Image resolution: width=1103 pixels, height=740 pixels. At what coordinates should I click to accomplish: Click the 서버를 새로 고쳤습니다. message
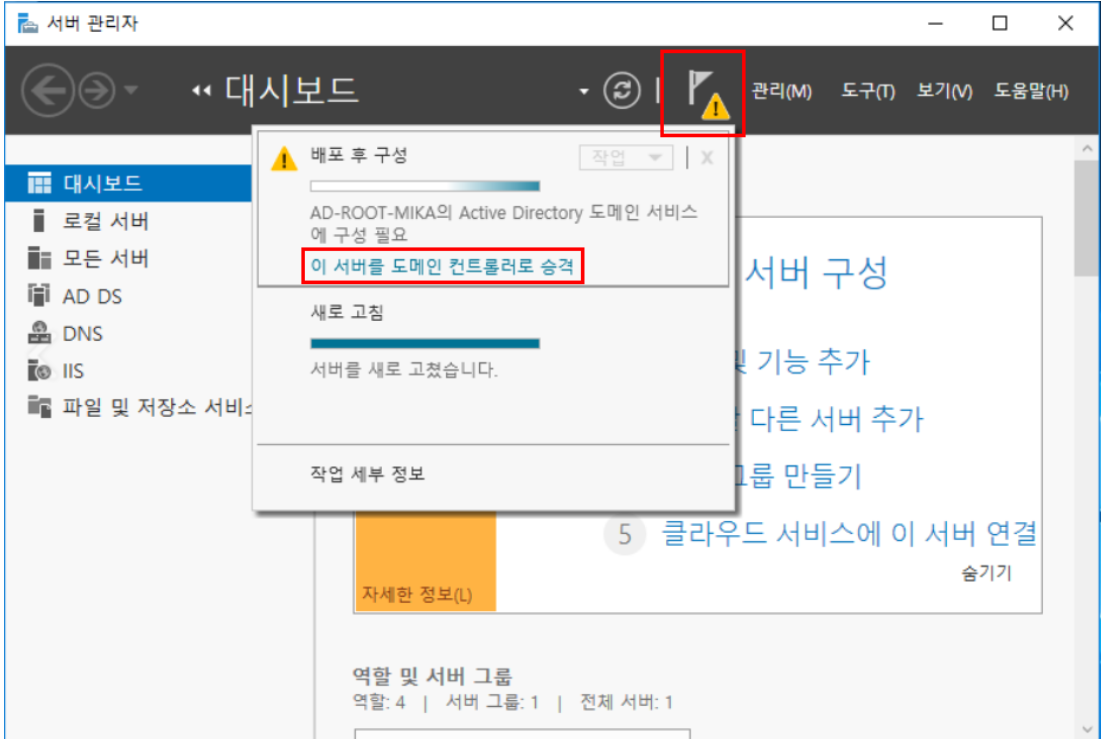(404, 369)
